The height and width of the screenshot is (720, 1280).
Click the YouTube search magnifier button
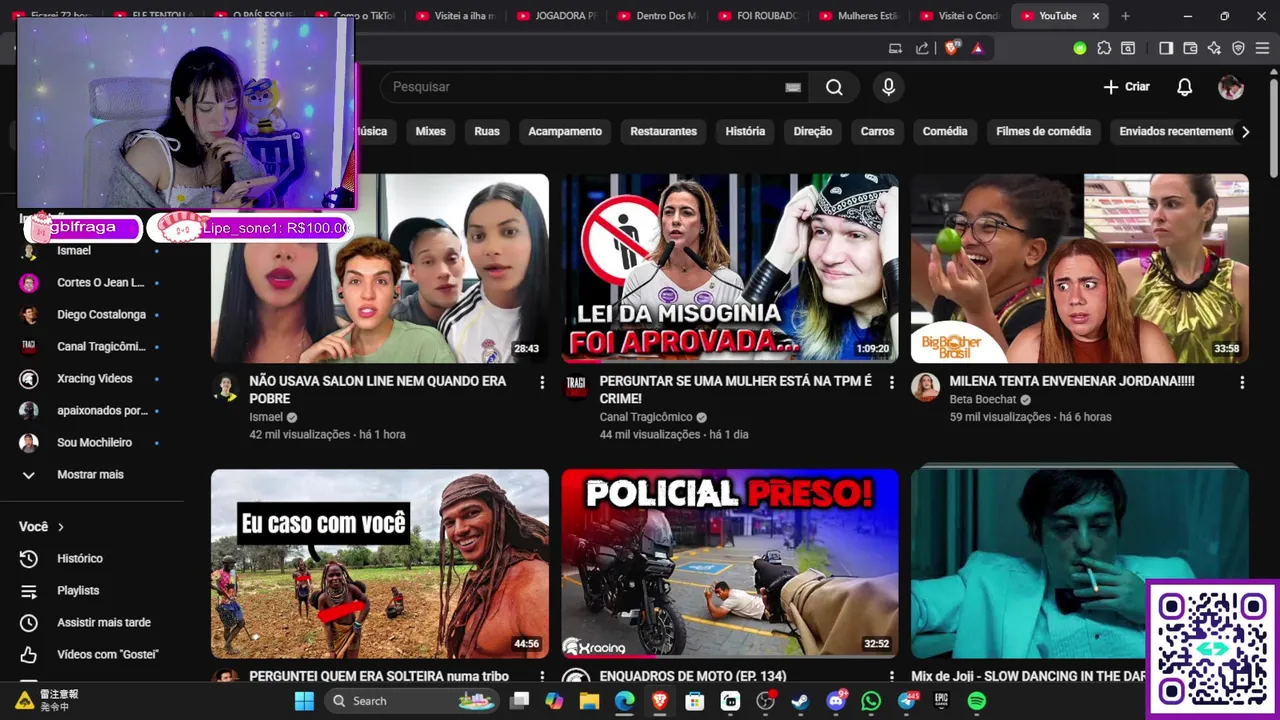point(834,87)
